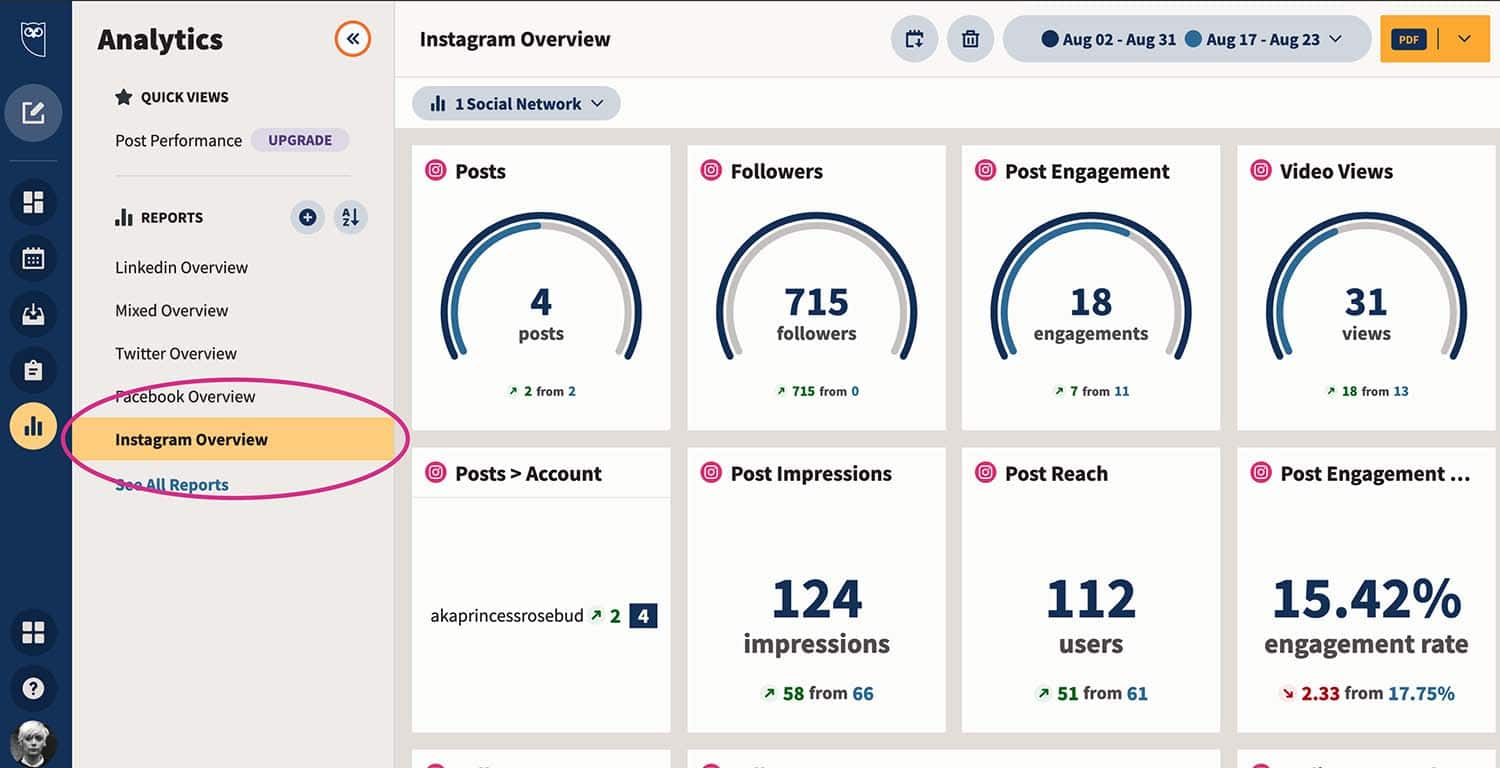
Task: Open the Facebook Overview report
Action: point(185,396)
